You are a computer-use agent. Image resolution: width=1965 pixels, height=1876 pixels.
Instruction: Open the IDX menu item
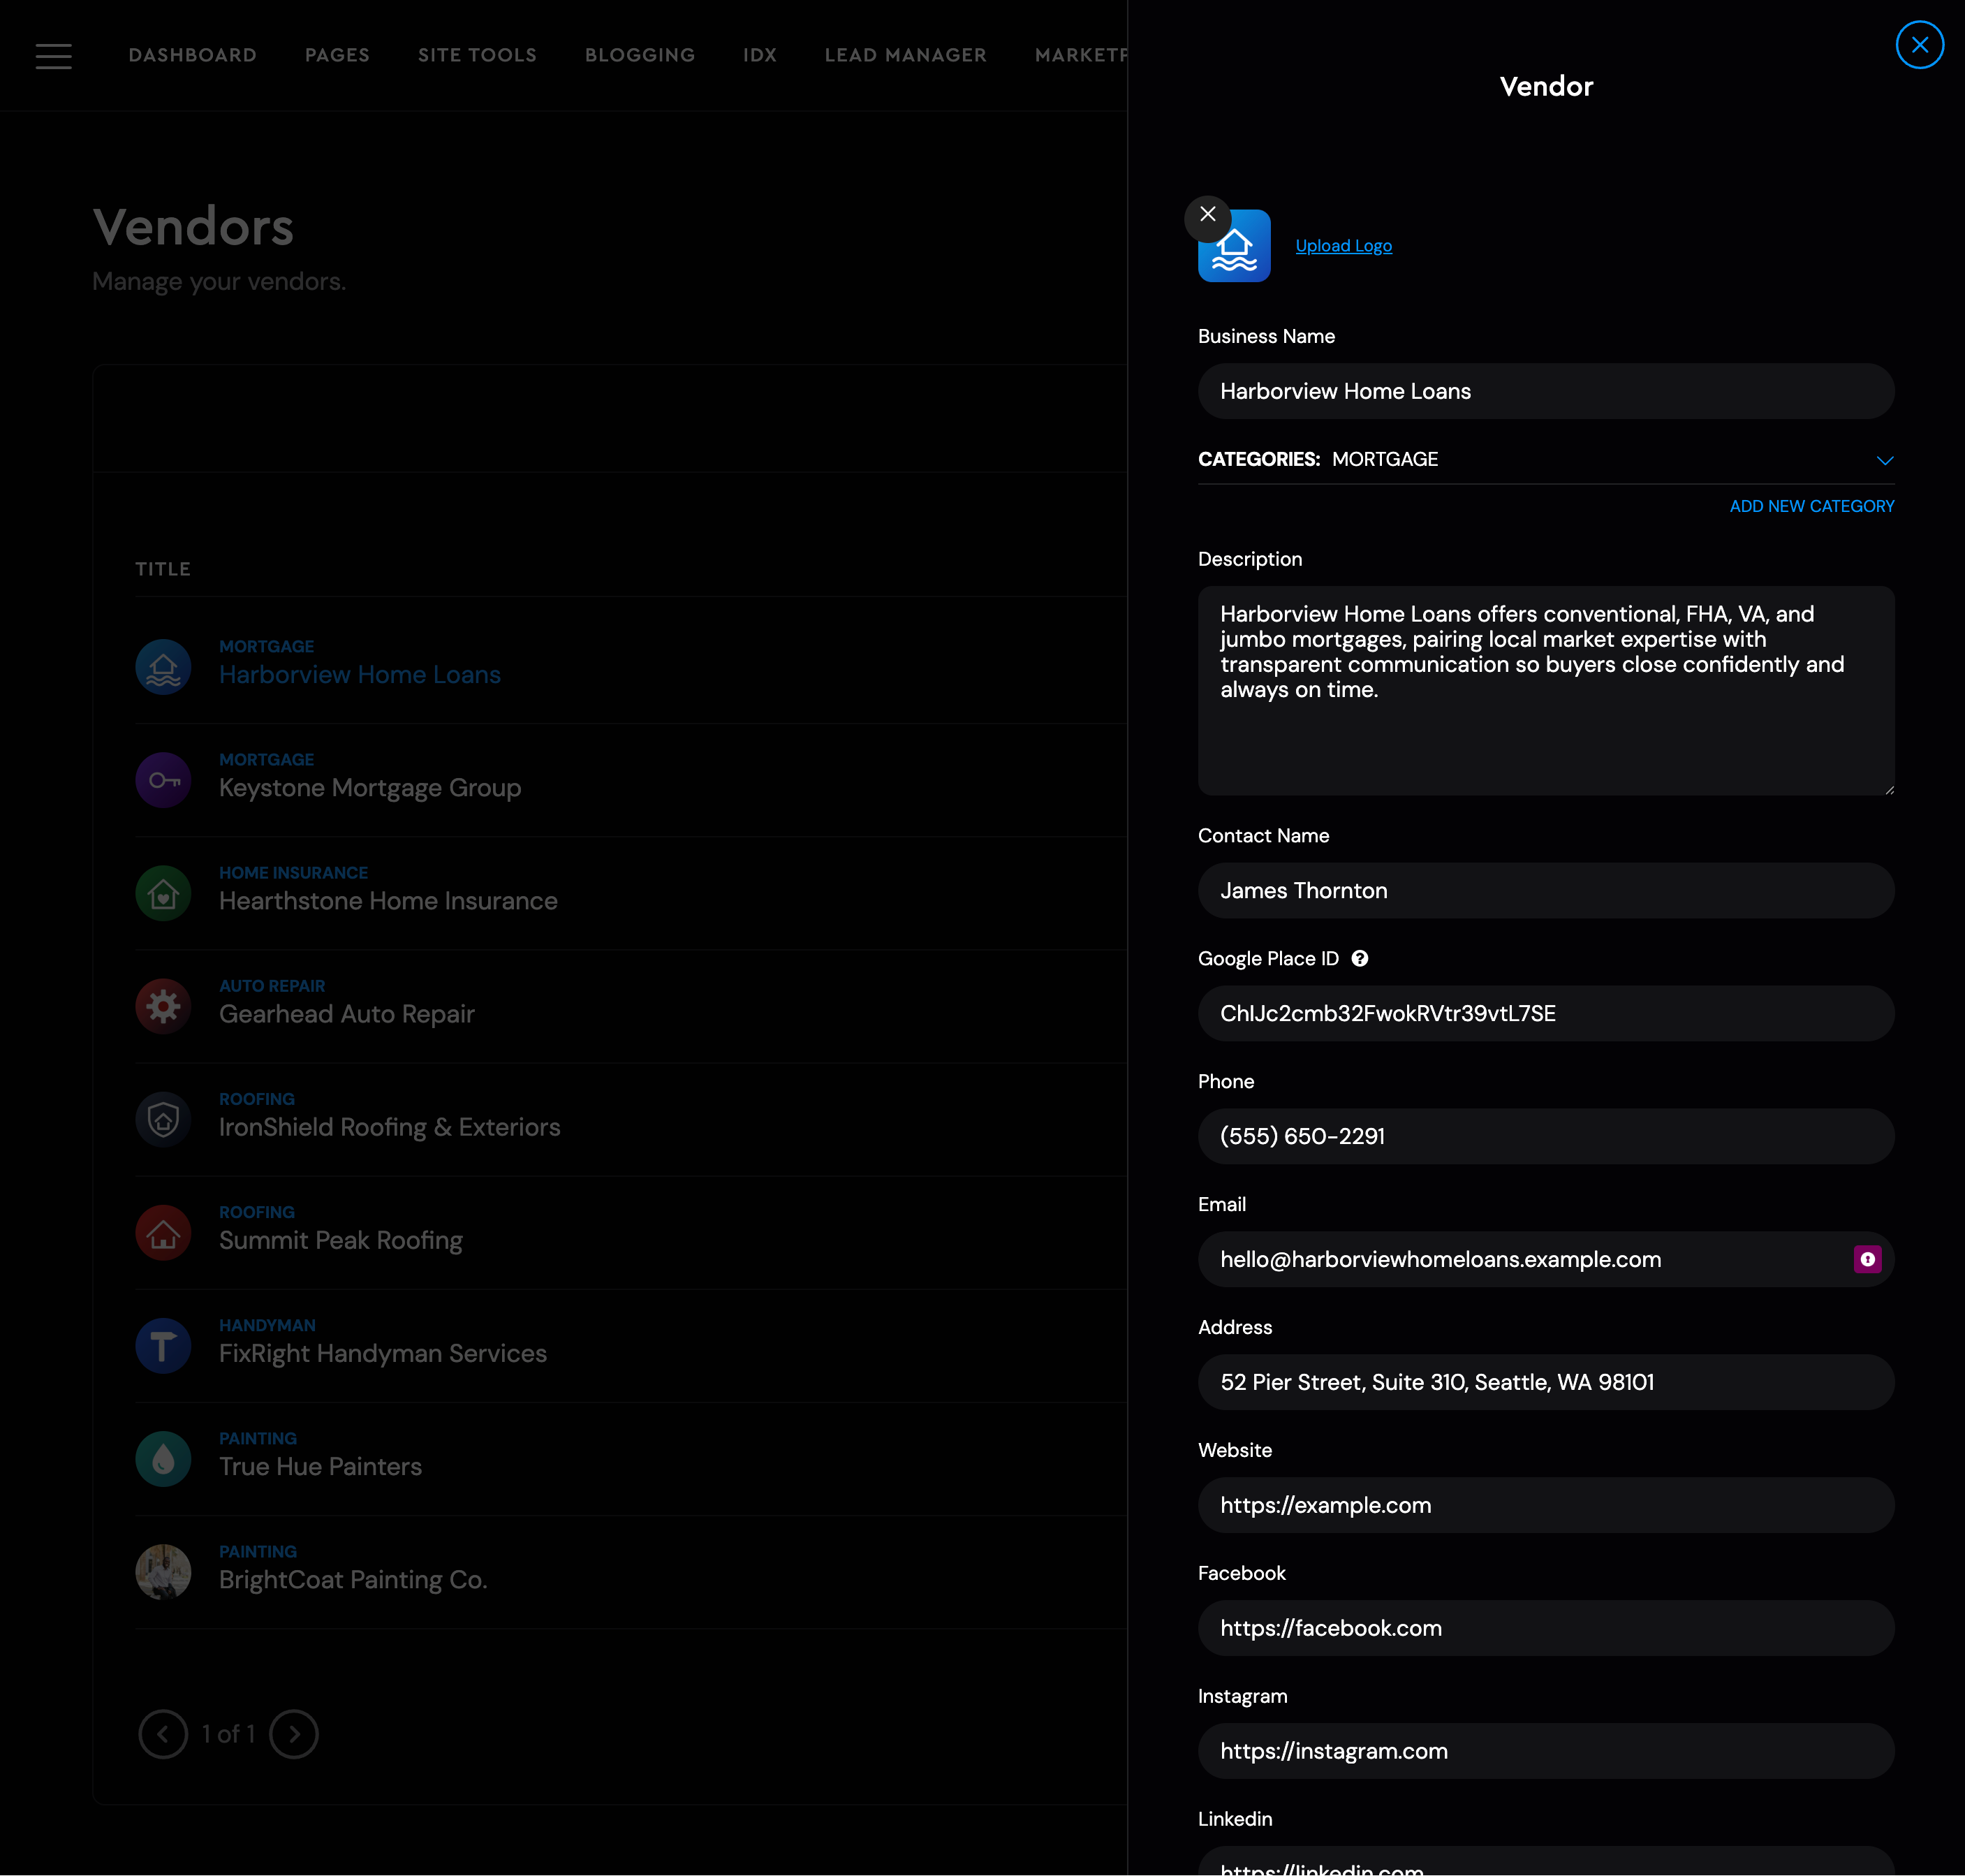[x=760, y=55]
